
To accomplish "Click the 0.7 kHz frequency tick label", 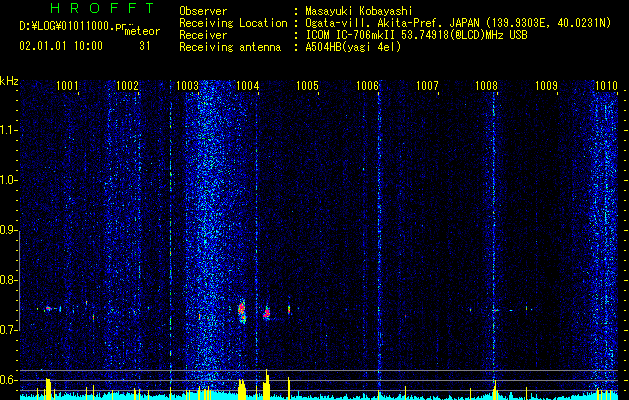I will pos(8,330).
